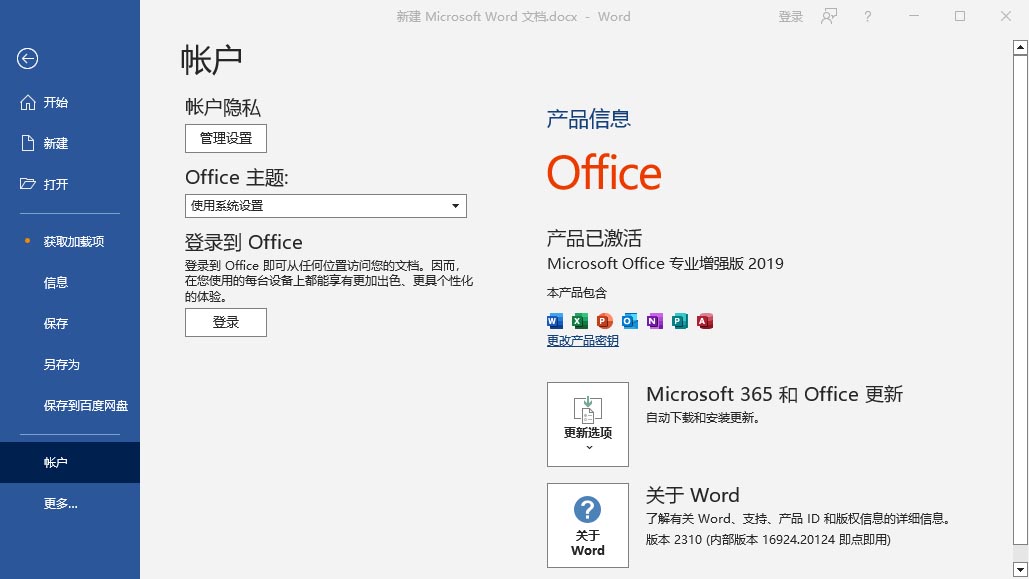Click the PowerPoint app icon under 本产品包含
Screen dimensions: 1029x579
[604, 321]
